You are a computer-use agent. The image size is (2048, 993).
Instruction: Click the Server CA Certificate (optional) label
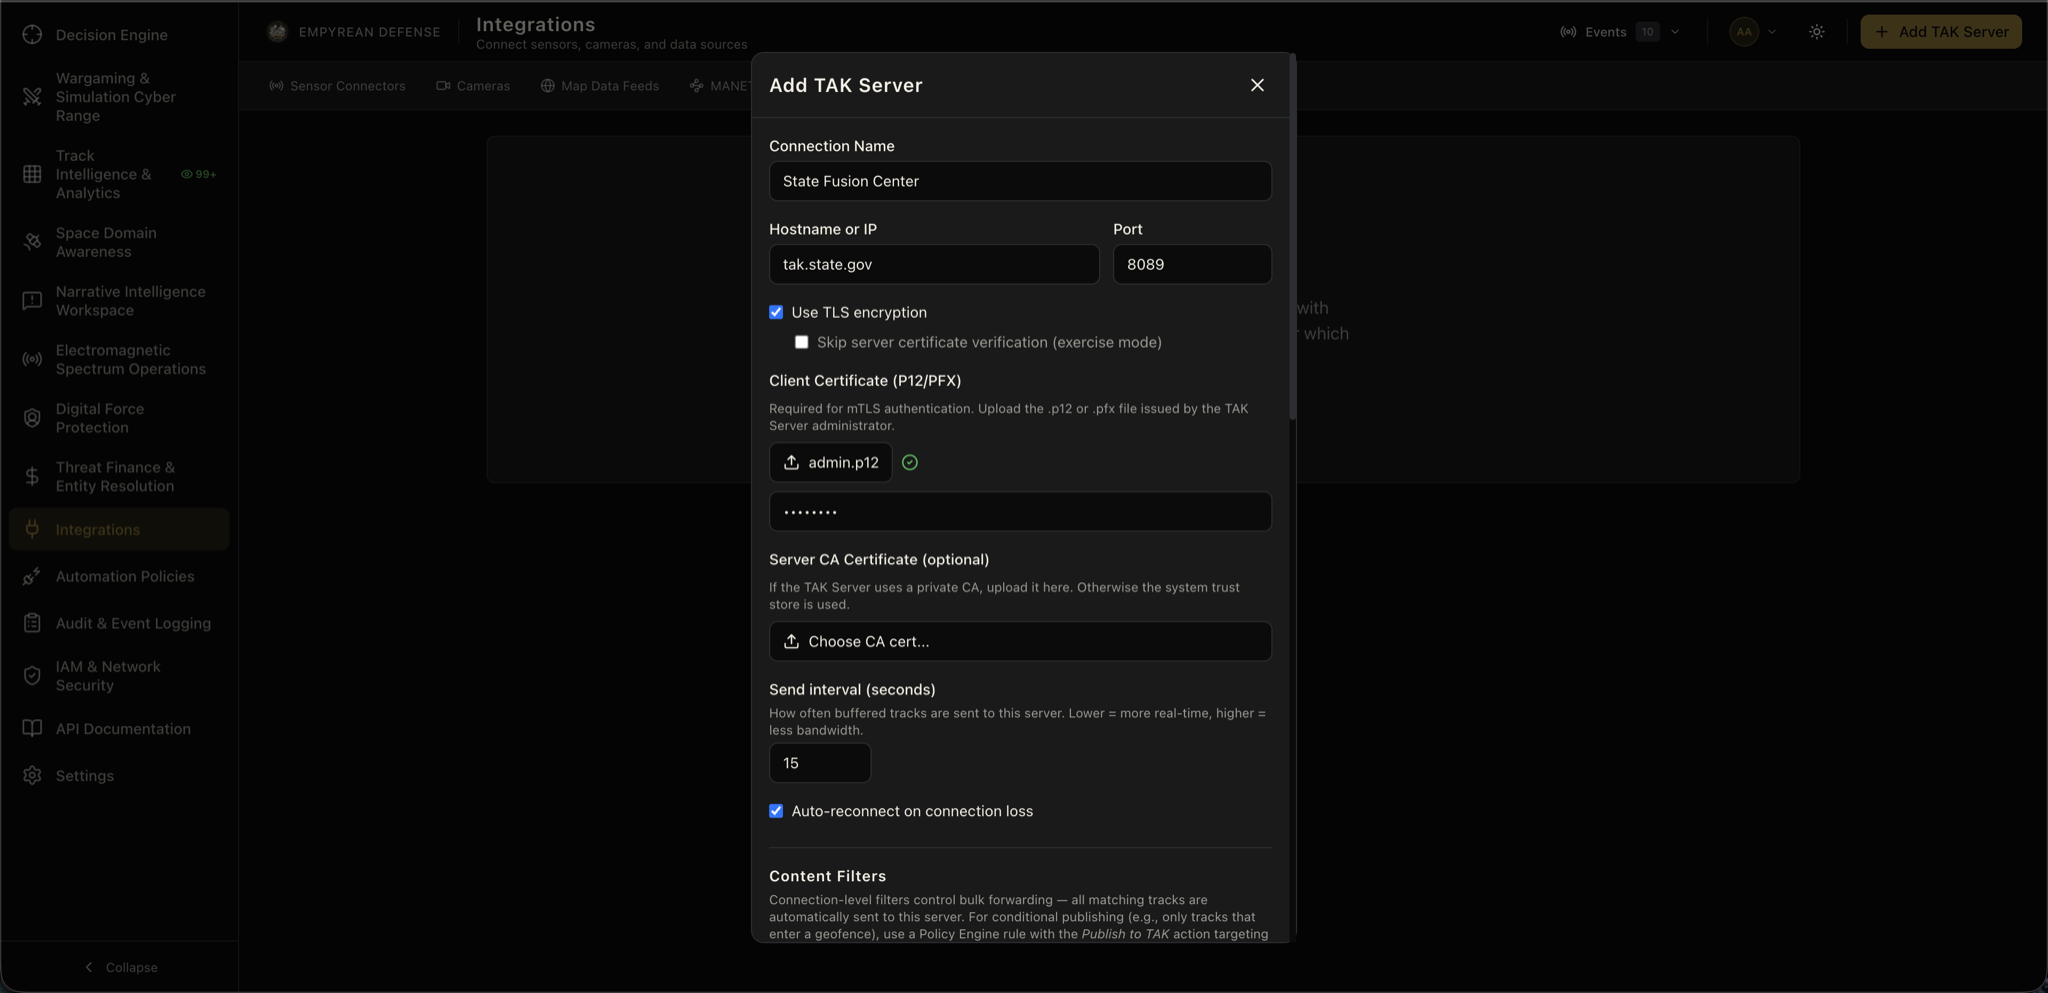[879, 560]
